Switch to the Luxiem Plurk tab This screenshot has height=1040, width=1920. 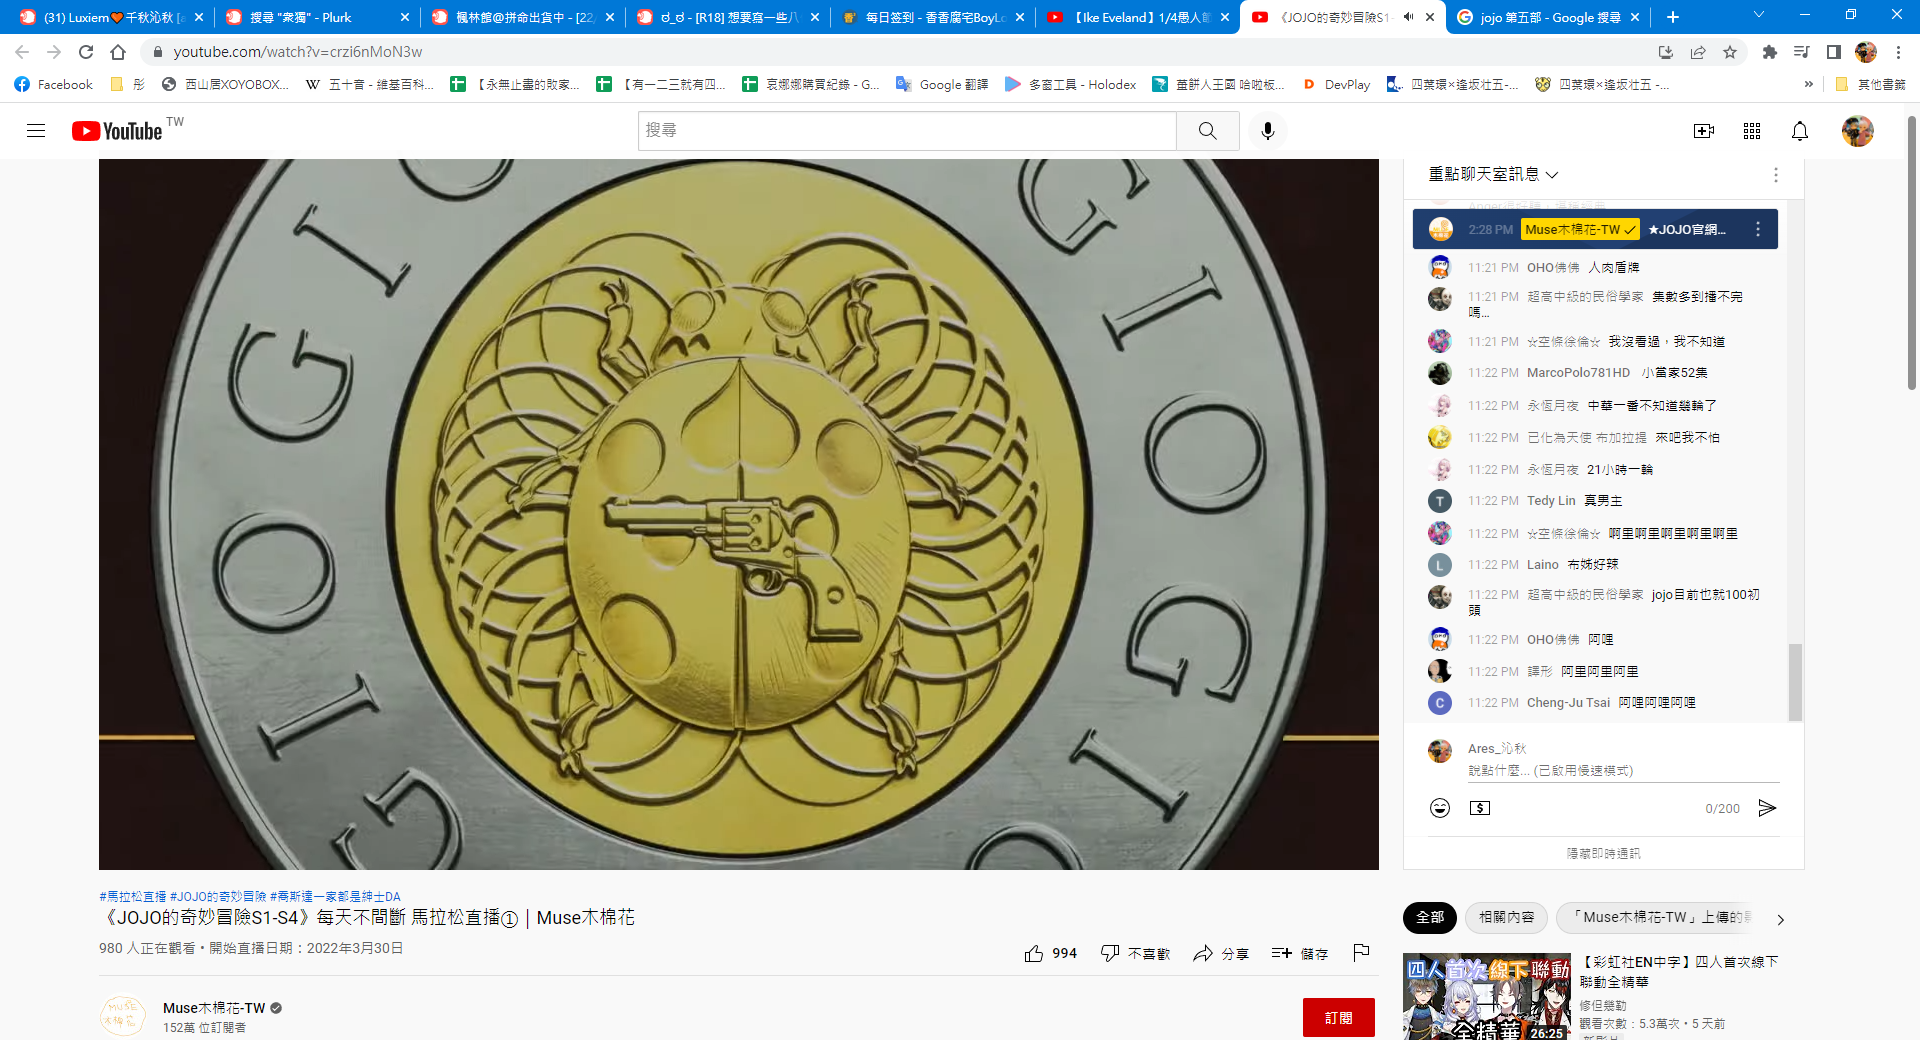pos(111,17)
